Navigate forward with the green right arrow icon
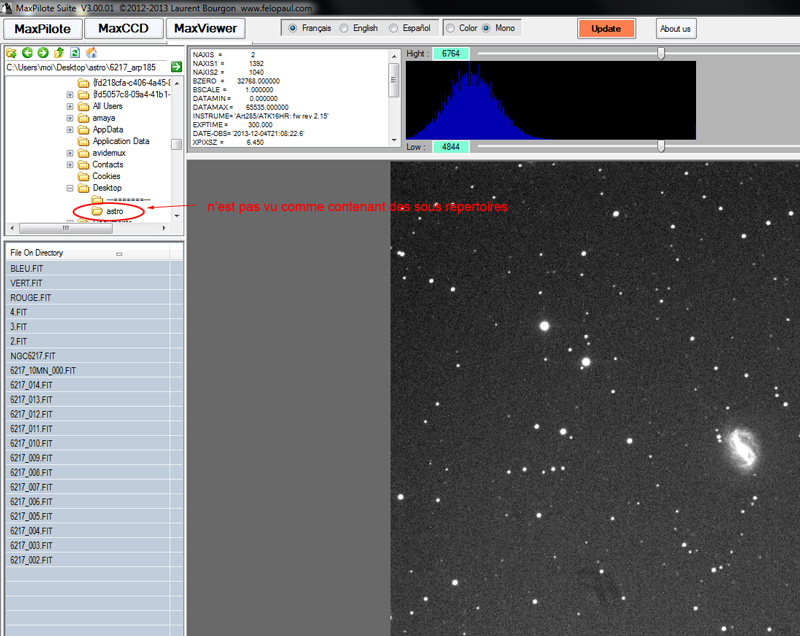800x636 pixels. pyautogui.click(x=44, y=54)
